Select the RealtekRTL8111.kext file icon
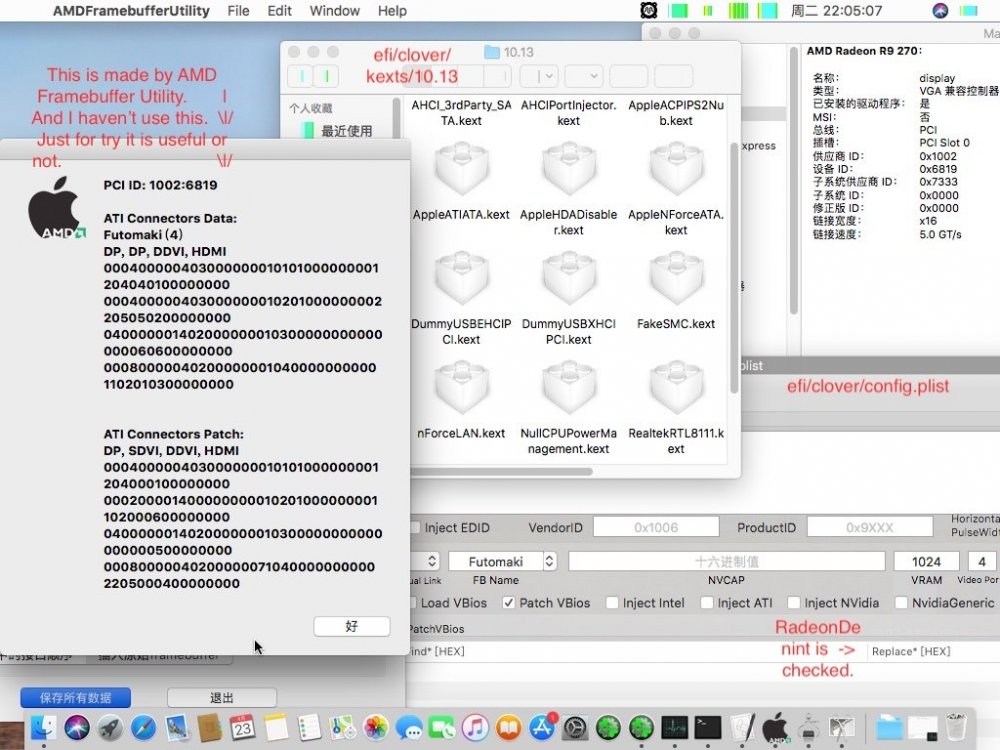 (x=676, y=388)
